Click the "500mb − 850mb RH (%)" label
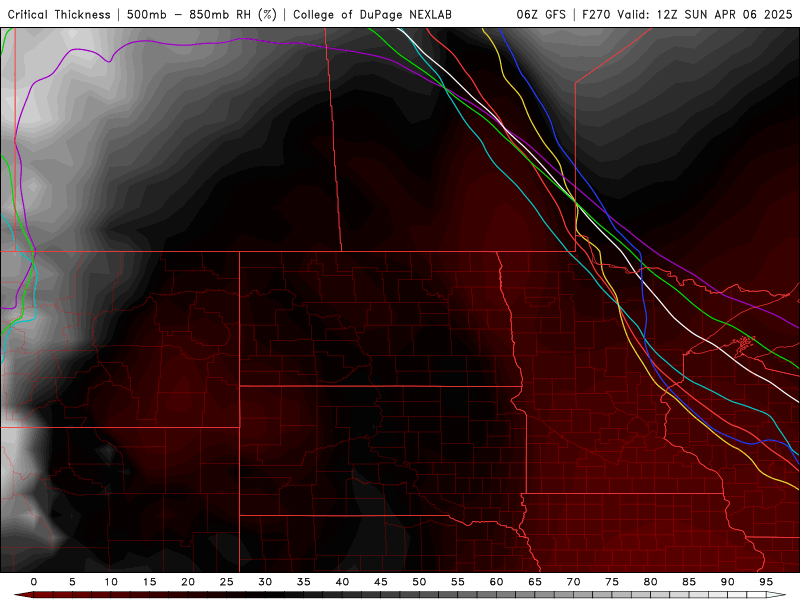 (202, 14)
